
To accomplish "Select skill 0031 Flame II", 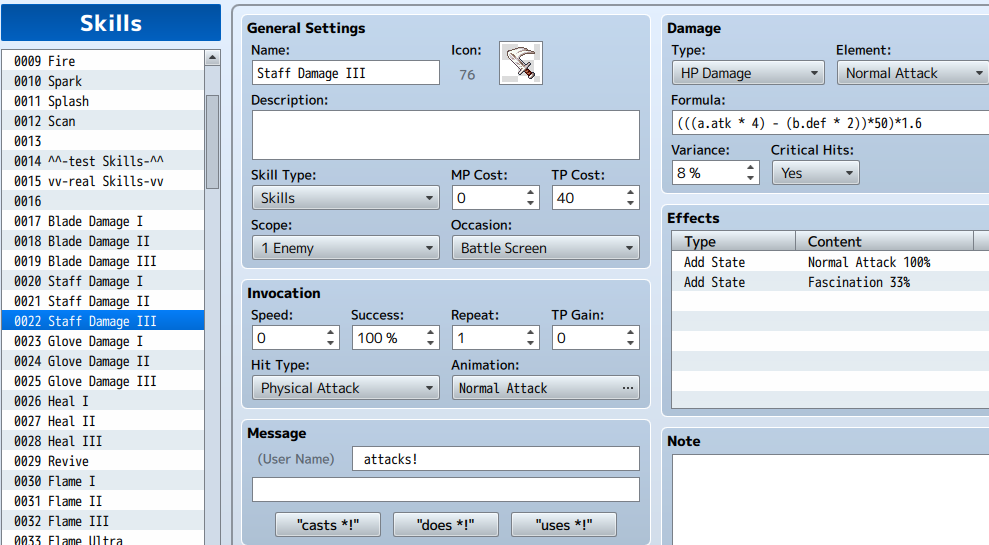I will (103, 501).
